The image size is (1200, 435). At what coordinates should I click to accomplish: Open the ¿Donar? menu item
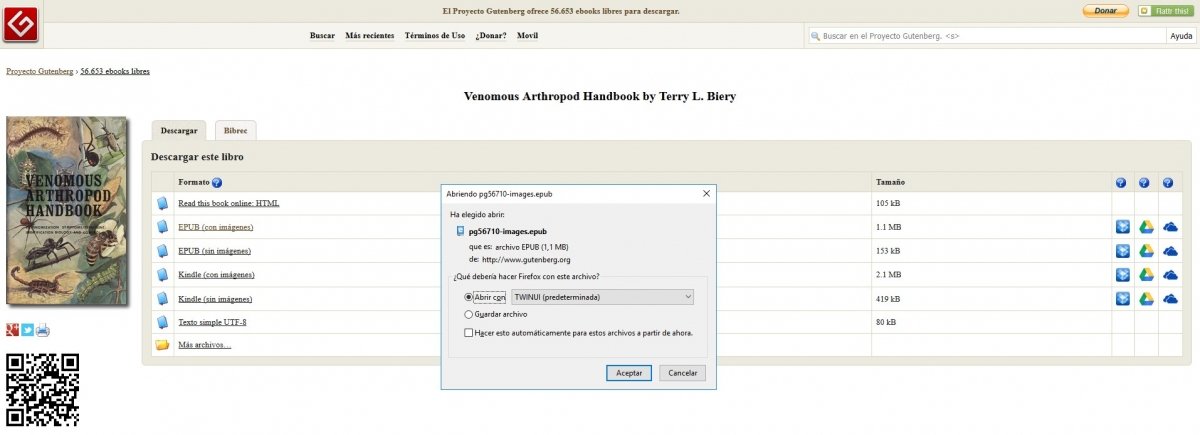[491, 36]
